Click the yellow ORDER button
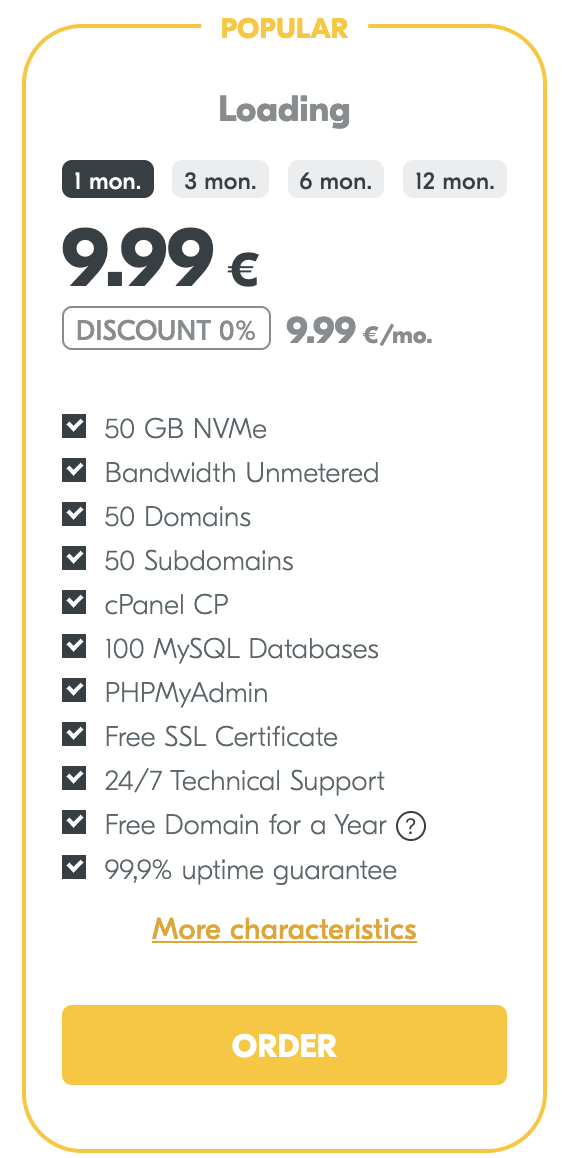This screenshot has height=1158, width=562. [284, 1045]
